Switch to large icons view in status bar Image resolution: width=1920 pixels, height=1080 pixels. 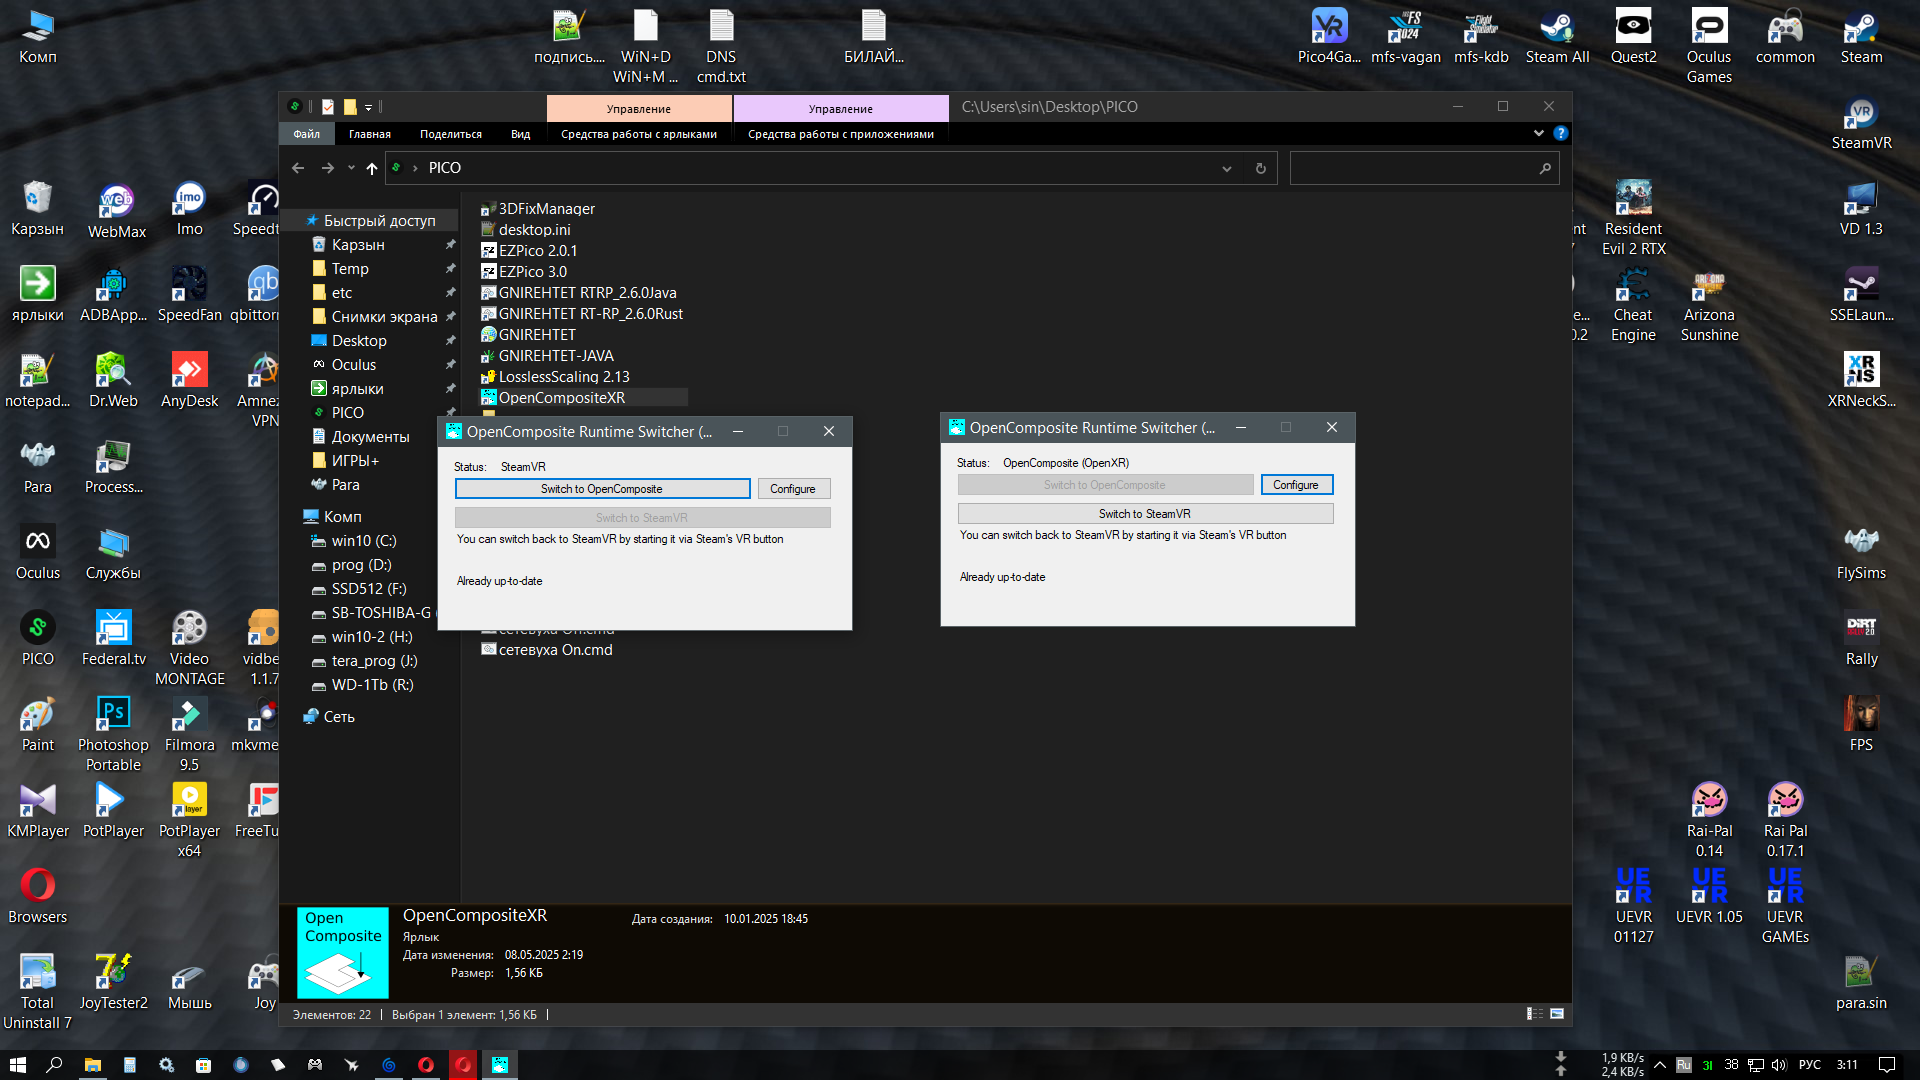coord(1557,1014)
